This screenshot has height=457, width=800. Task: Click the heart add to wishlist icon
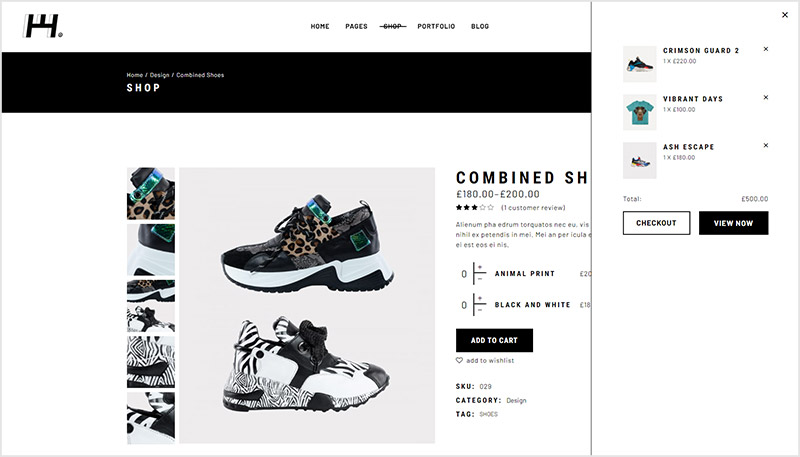(459, 360)
